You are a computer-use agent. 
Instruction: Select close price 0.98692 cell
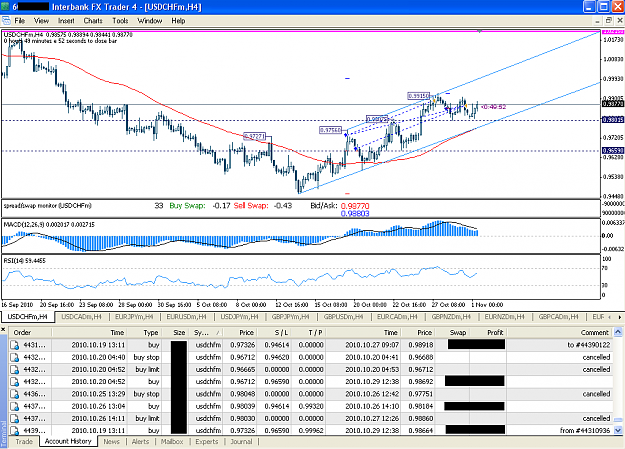[421, 382]
